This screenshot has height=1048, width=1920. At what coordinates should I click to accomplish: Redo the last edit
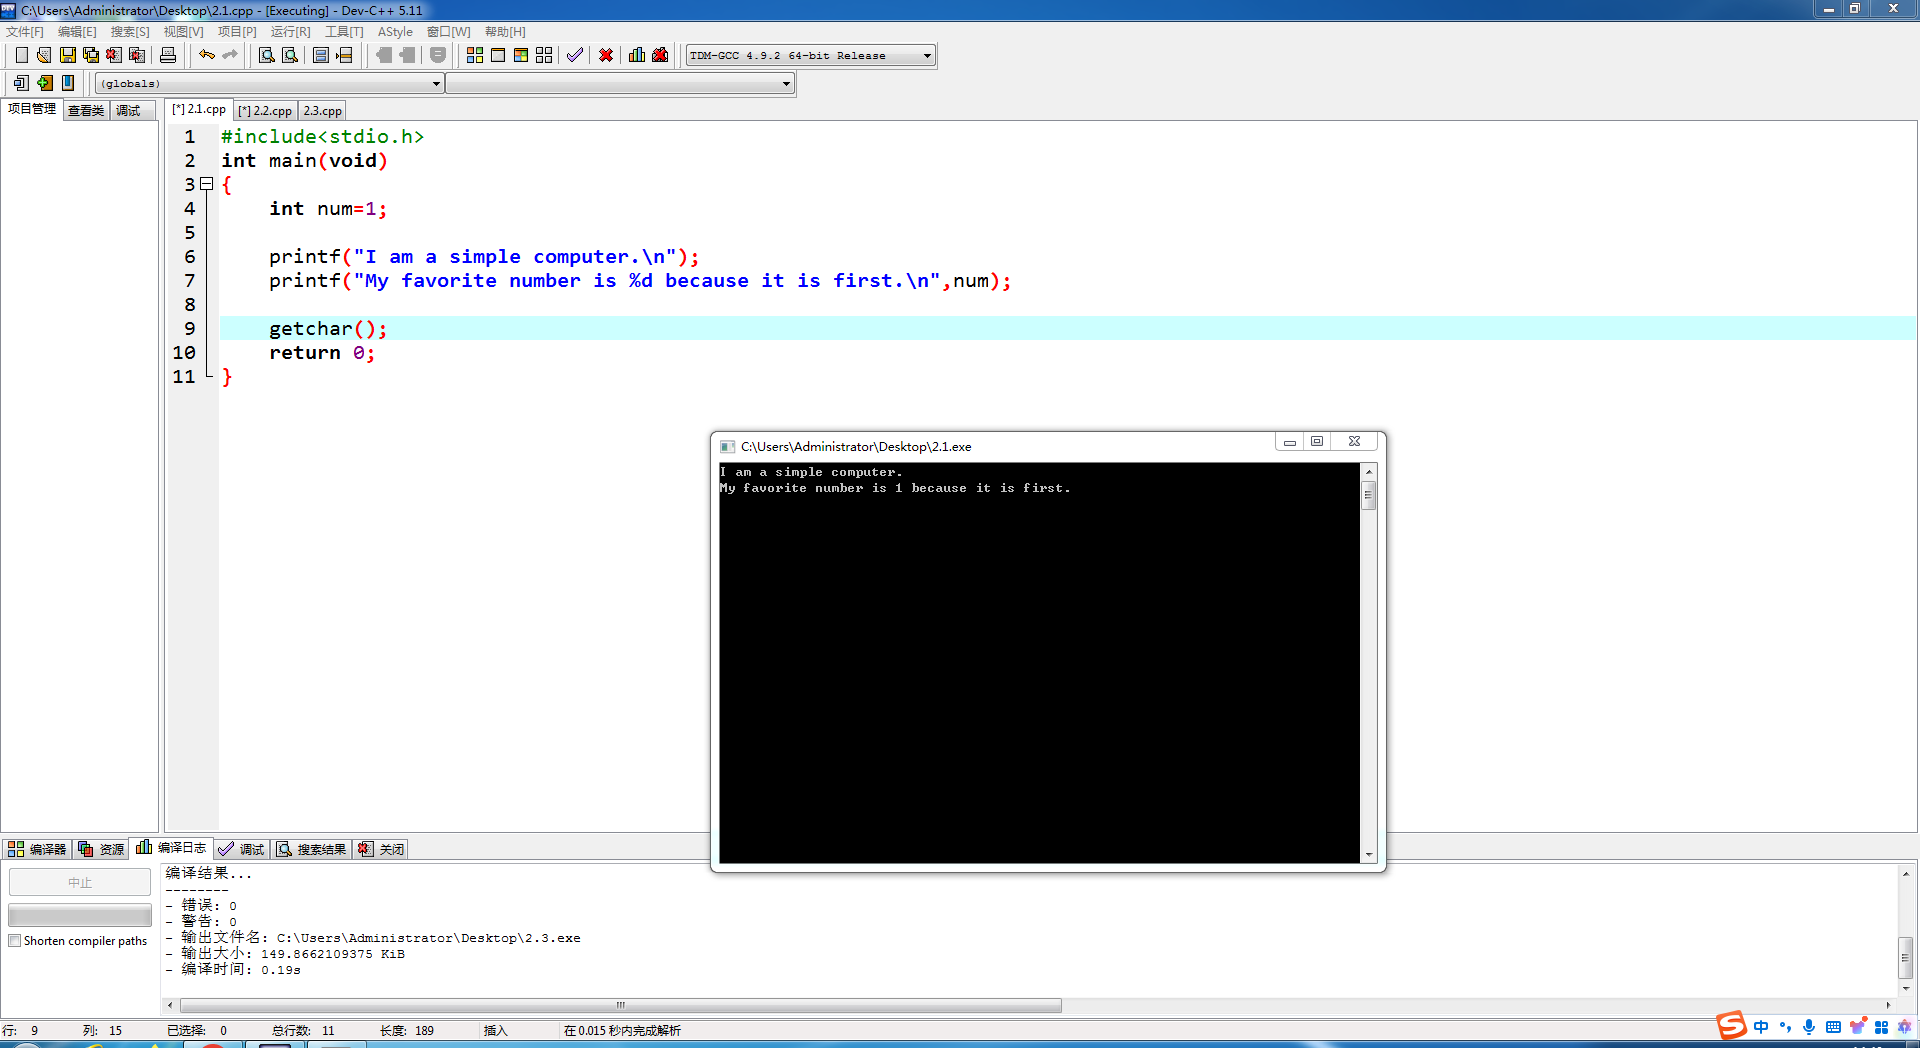pyautogui.click(x=230, y=55)
